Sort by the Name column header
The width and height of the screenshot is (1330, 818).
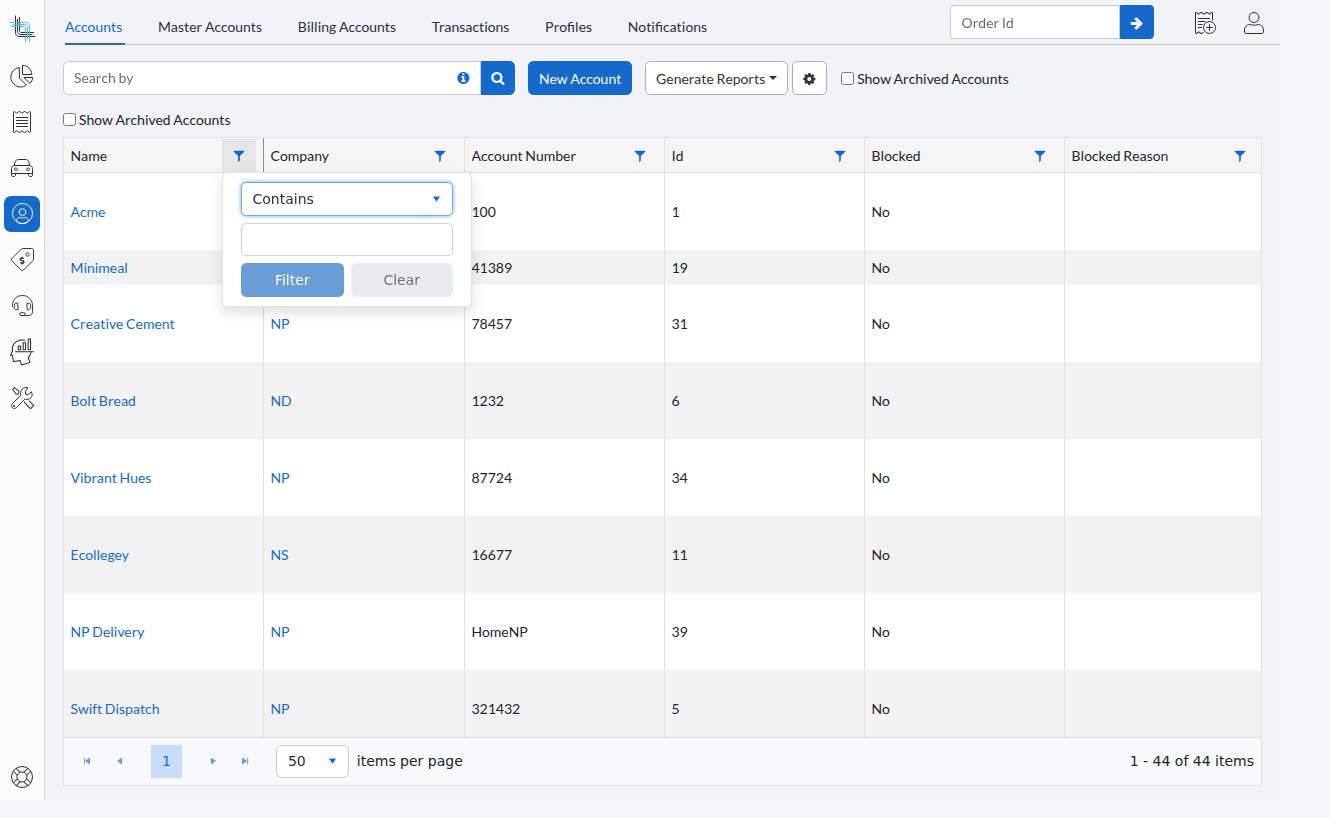(89, 156)
